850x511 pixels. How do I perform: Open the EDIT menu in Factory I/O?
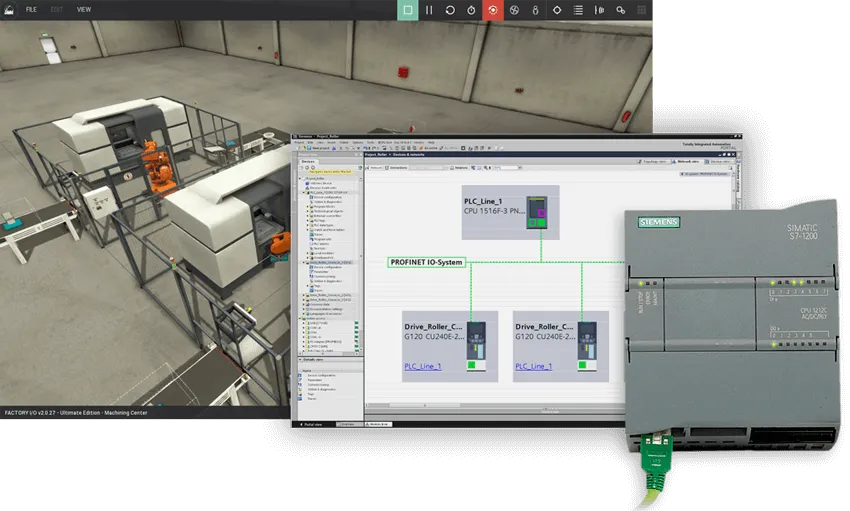pos(57,9)
